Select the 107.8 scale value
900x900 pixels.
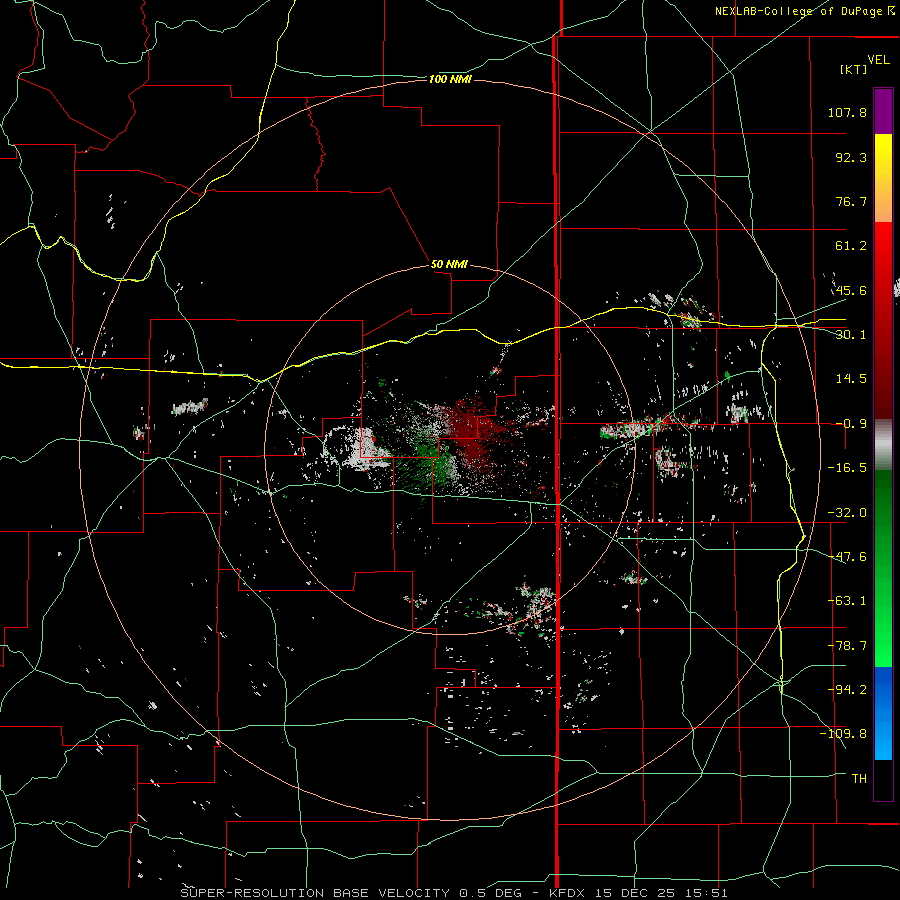[x=847, y=112]
